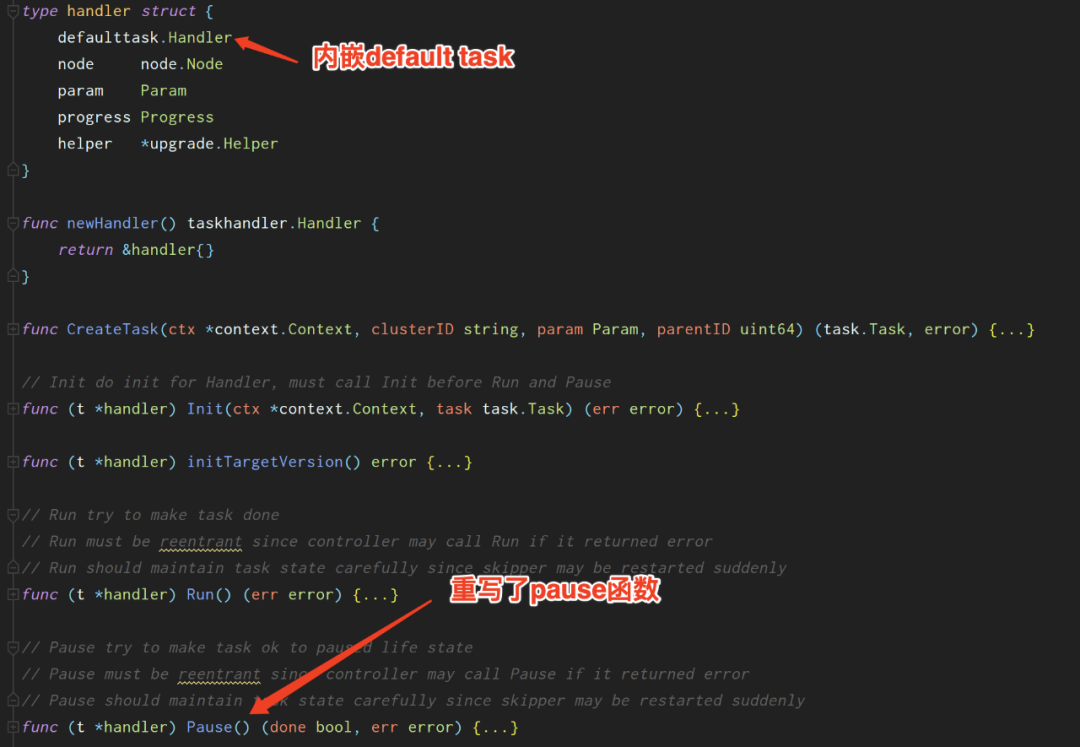The width and height of the screenshot is (1080, 747).
Task: Collapse the Run comment block fold marker
Action: click(12, 515)
